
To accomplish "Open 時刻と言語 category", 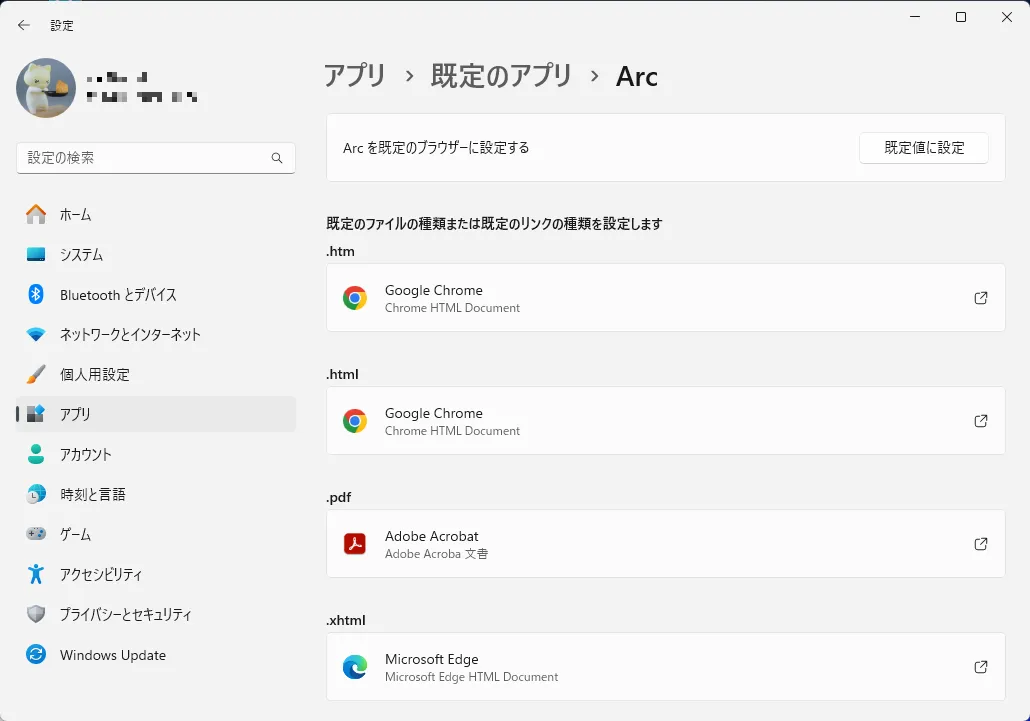I will [x=156, y=494].
